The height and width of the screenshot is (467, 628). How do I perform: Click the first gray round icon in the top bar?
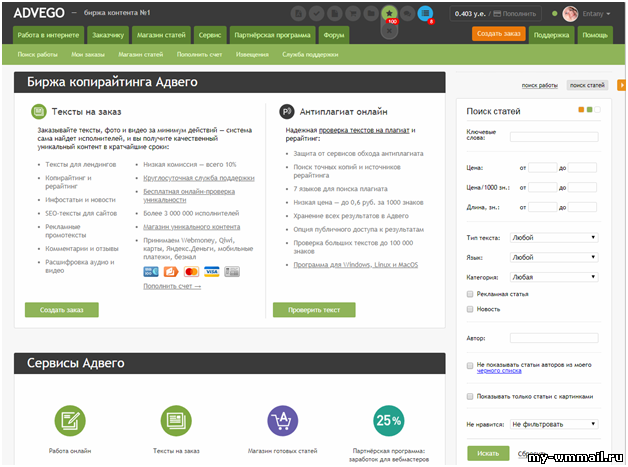[298, 14]
